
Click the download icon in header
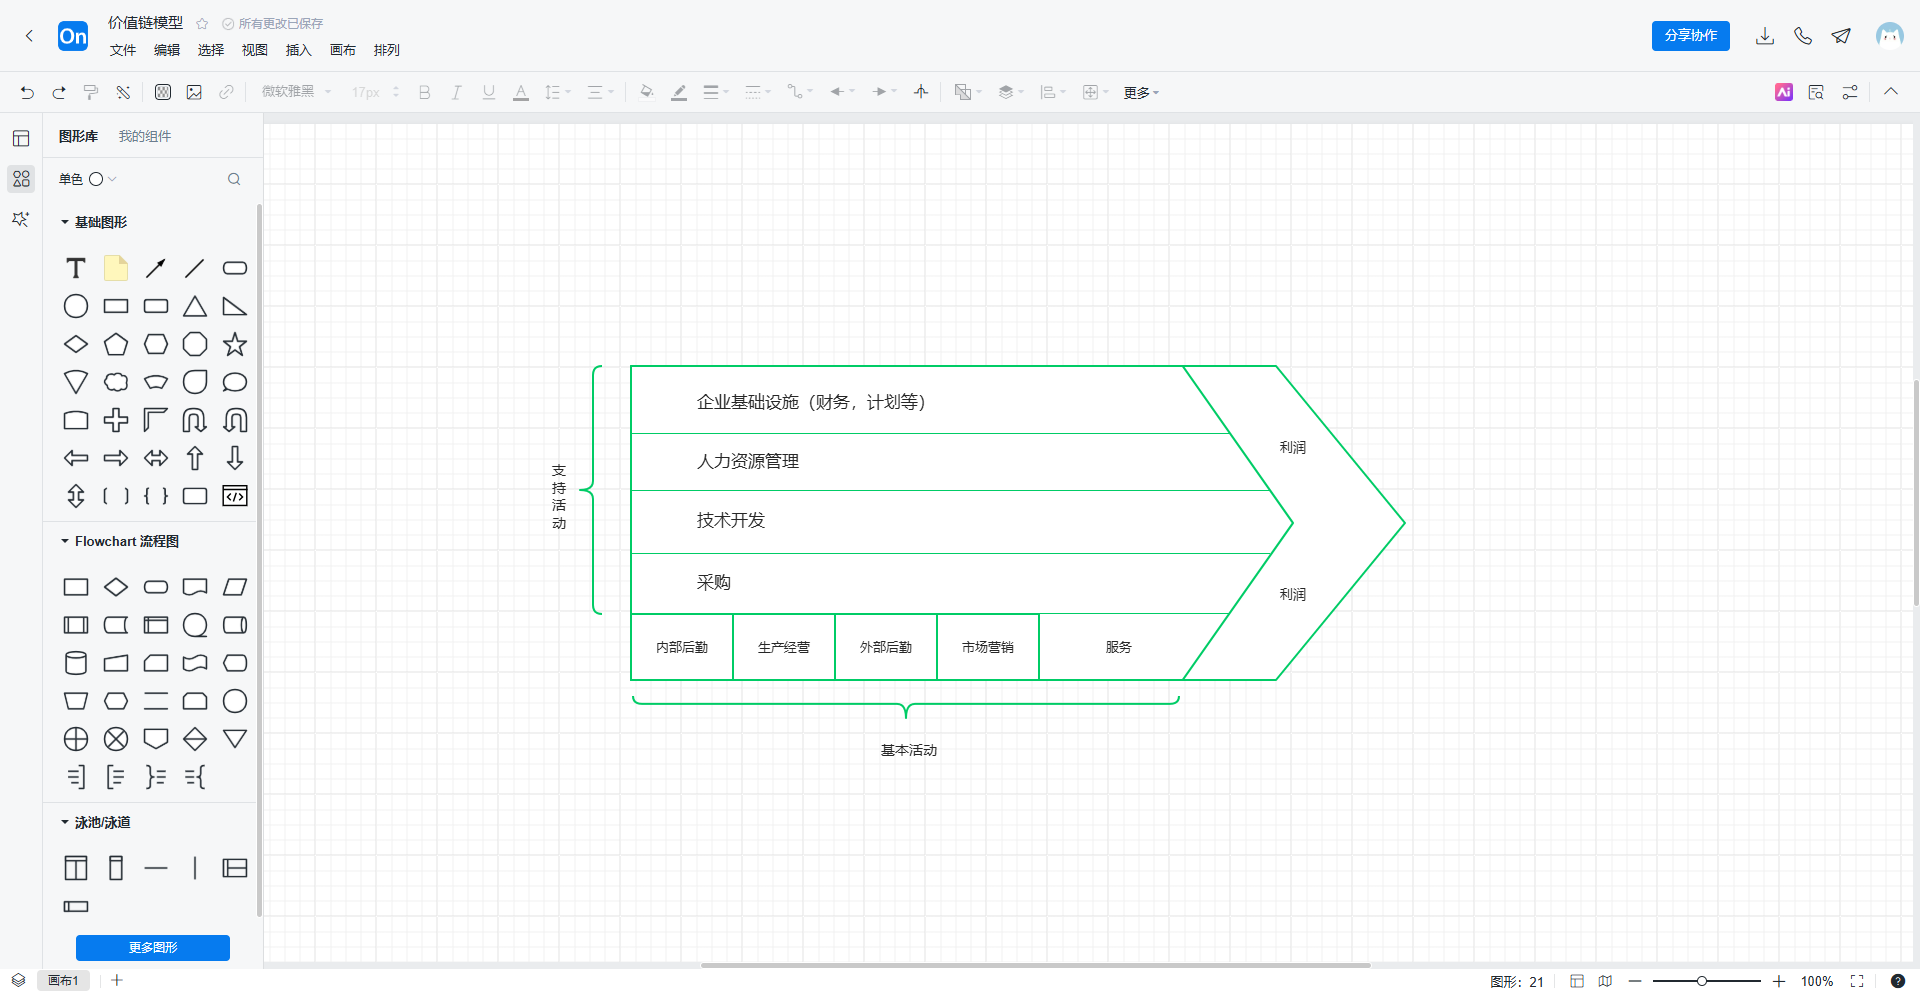(1765, 36)
